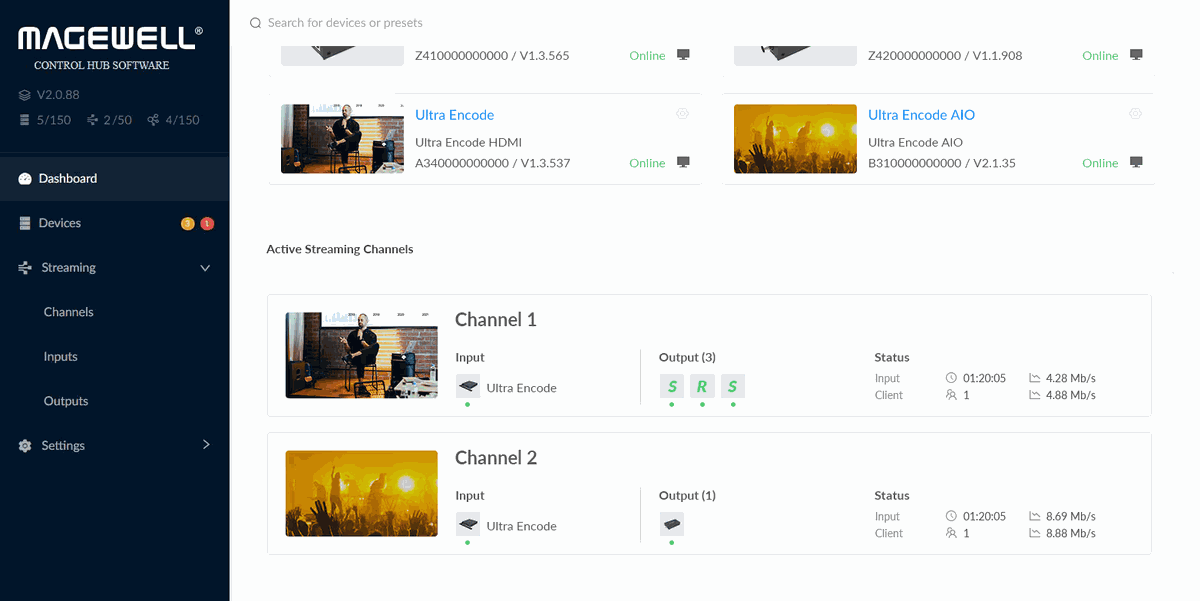1200x601 pixels.
Task: Click the Output (1) label in Channel 2
Action: 687,496
